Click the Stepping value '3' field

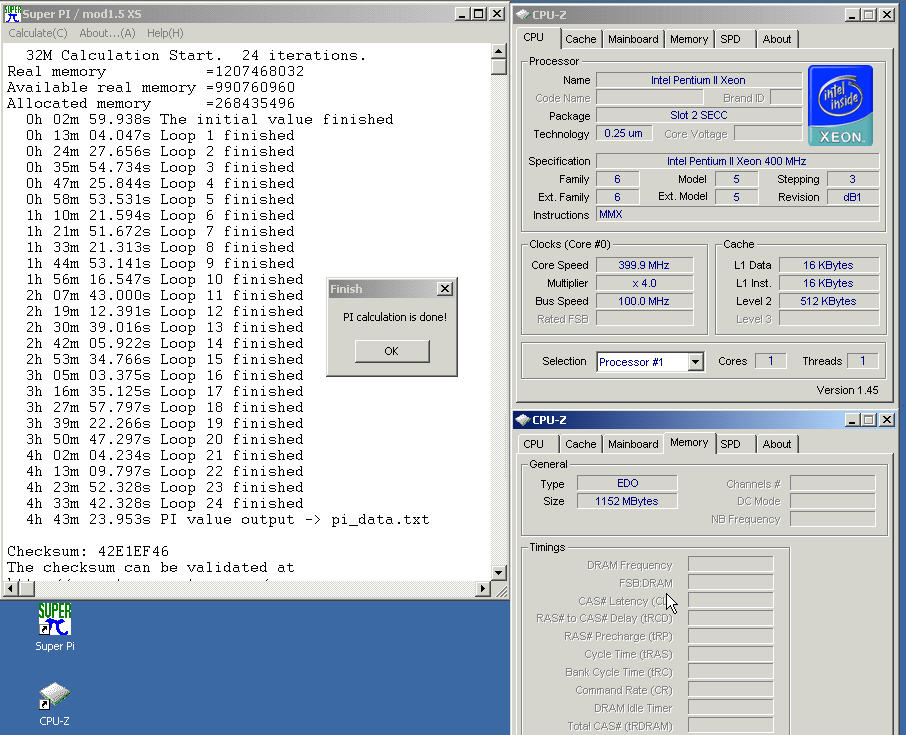click(x=852, y=179)
